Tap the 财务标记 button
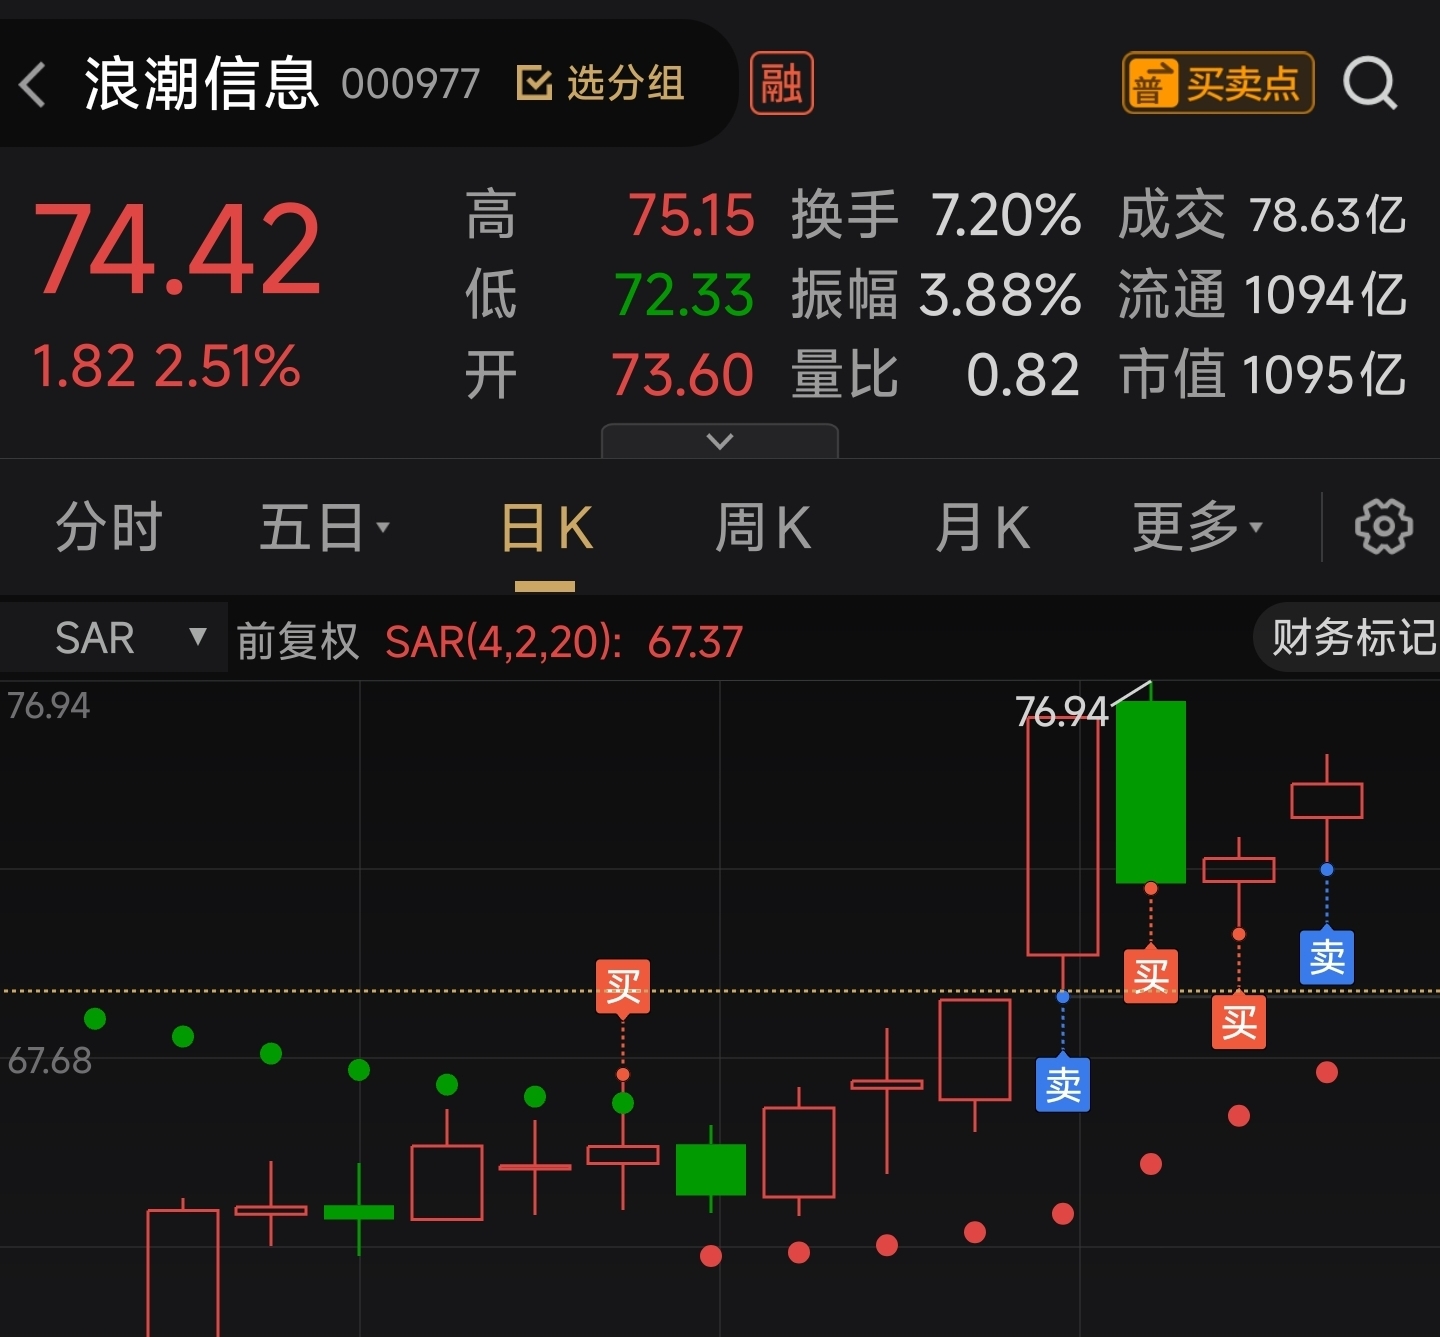The width and height of the screenshot is (1440, 1337). pyautogui.click(x=1349, y=637)
